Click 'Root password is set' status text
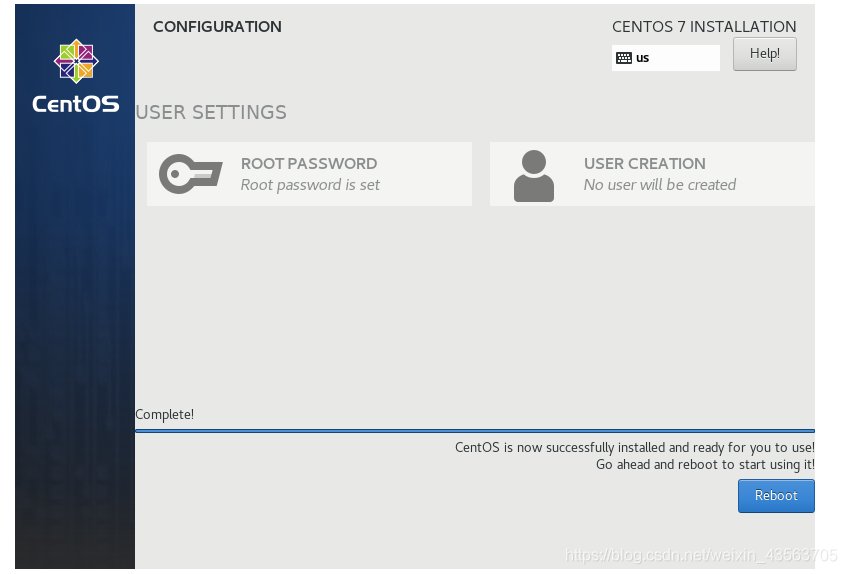 point(310,185)
